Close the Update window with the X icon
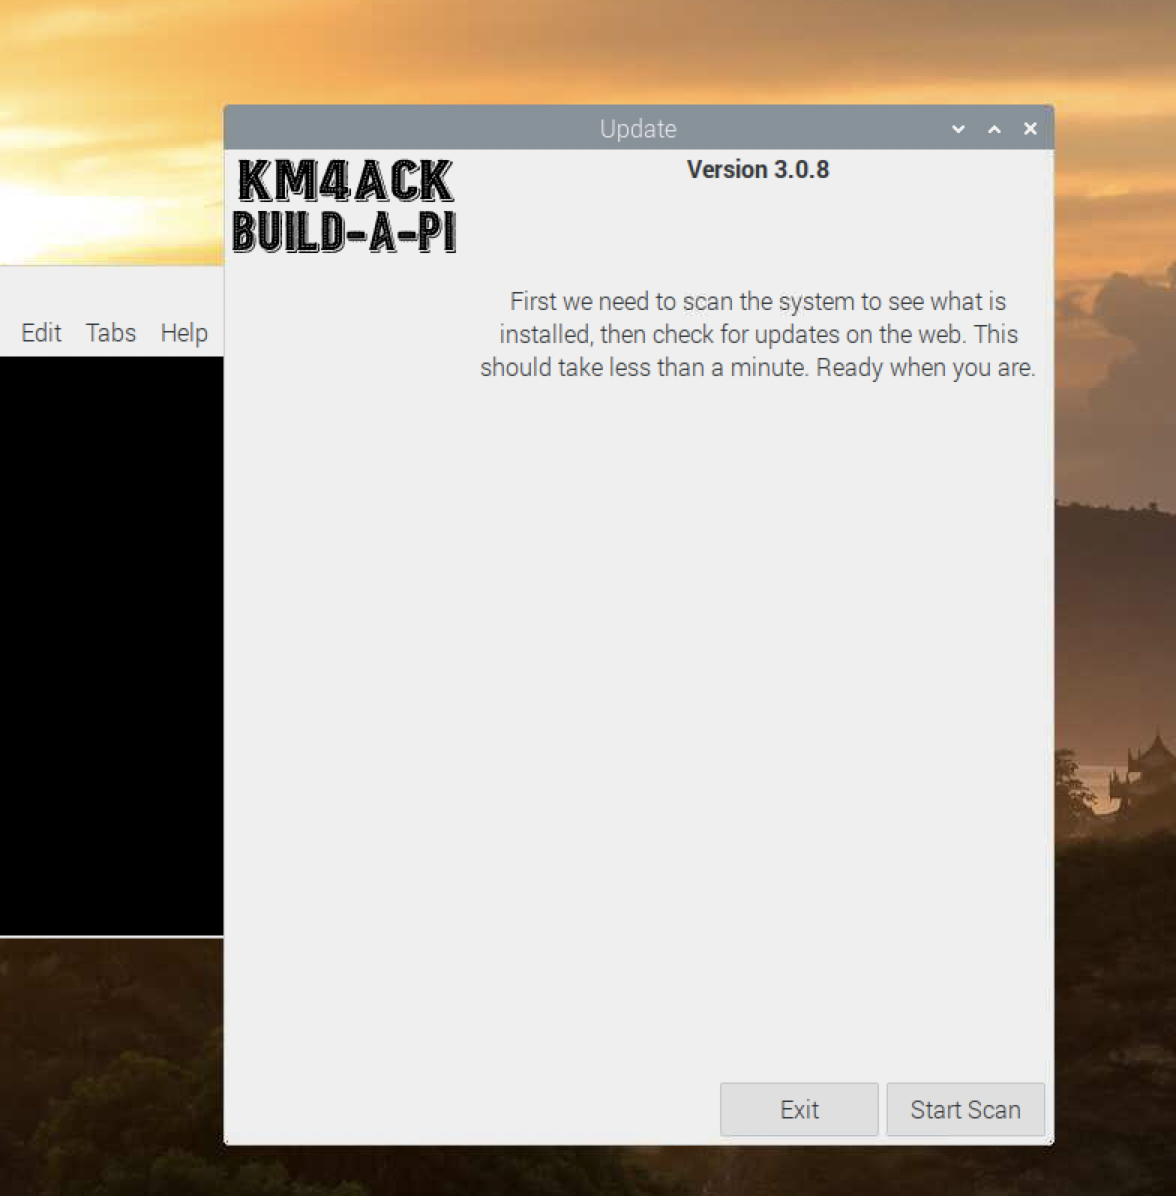This screenshot has width=1176, height=1196. point(1029,129)
